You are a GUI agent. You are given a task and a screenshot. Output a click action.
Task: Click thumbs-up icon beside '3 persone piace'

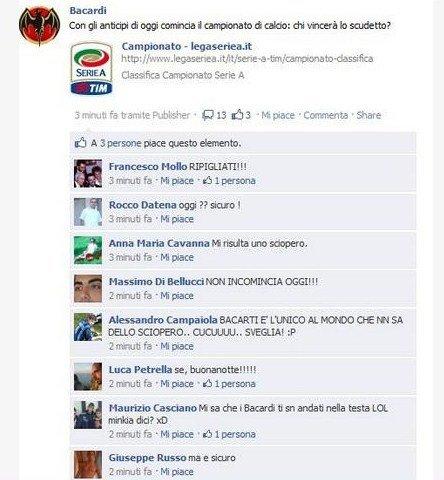point(80,143)
